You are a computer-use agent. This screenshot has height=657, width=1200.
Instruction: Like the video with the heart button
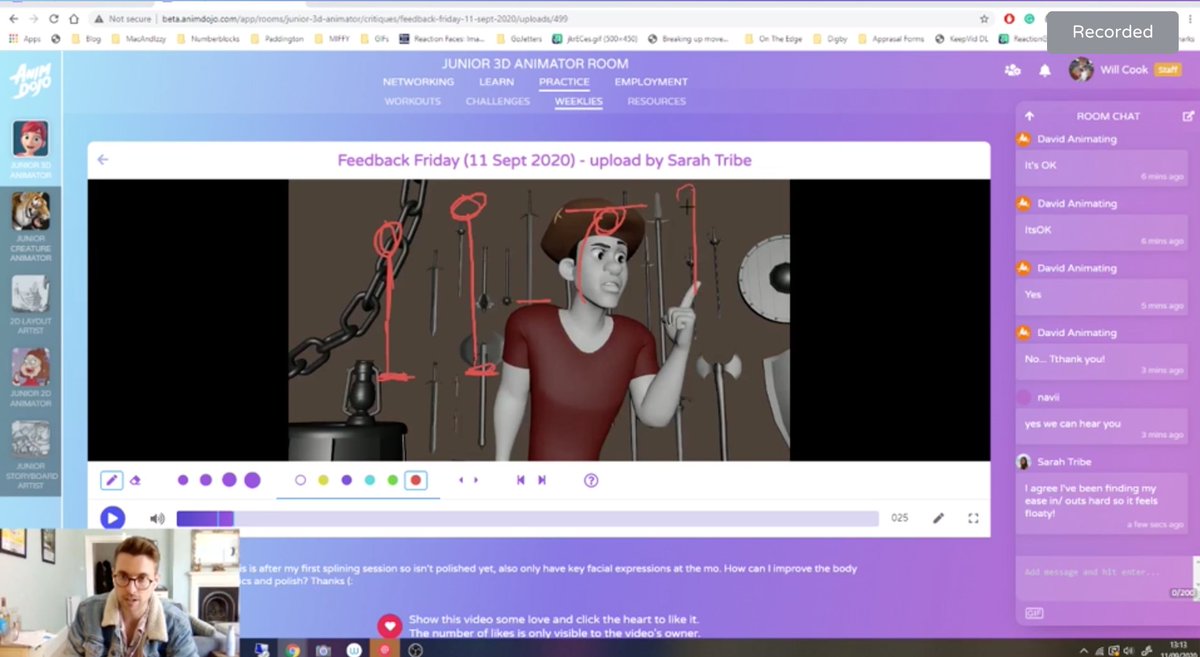(389, 627)
